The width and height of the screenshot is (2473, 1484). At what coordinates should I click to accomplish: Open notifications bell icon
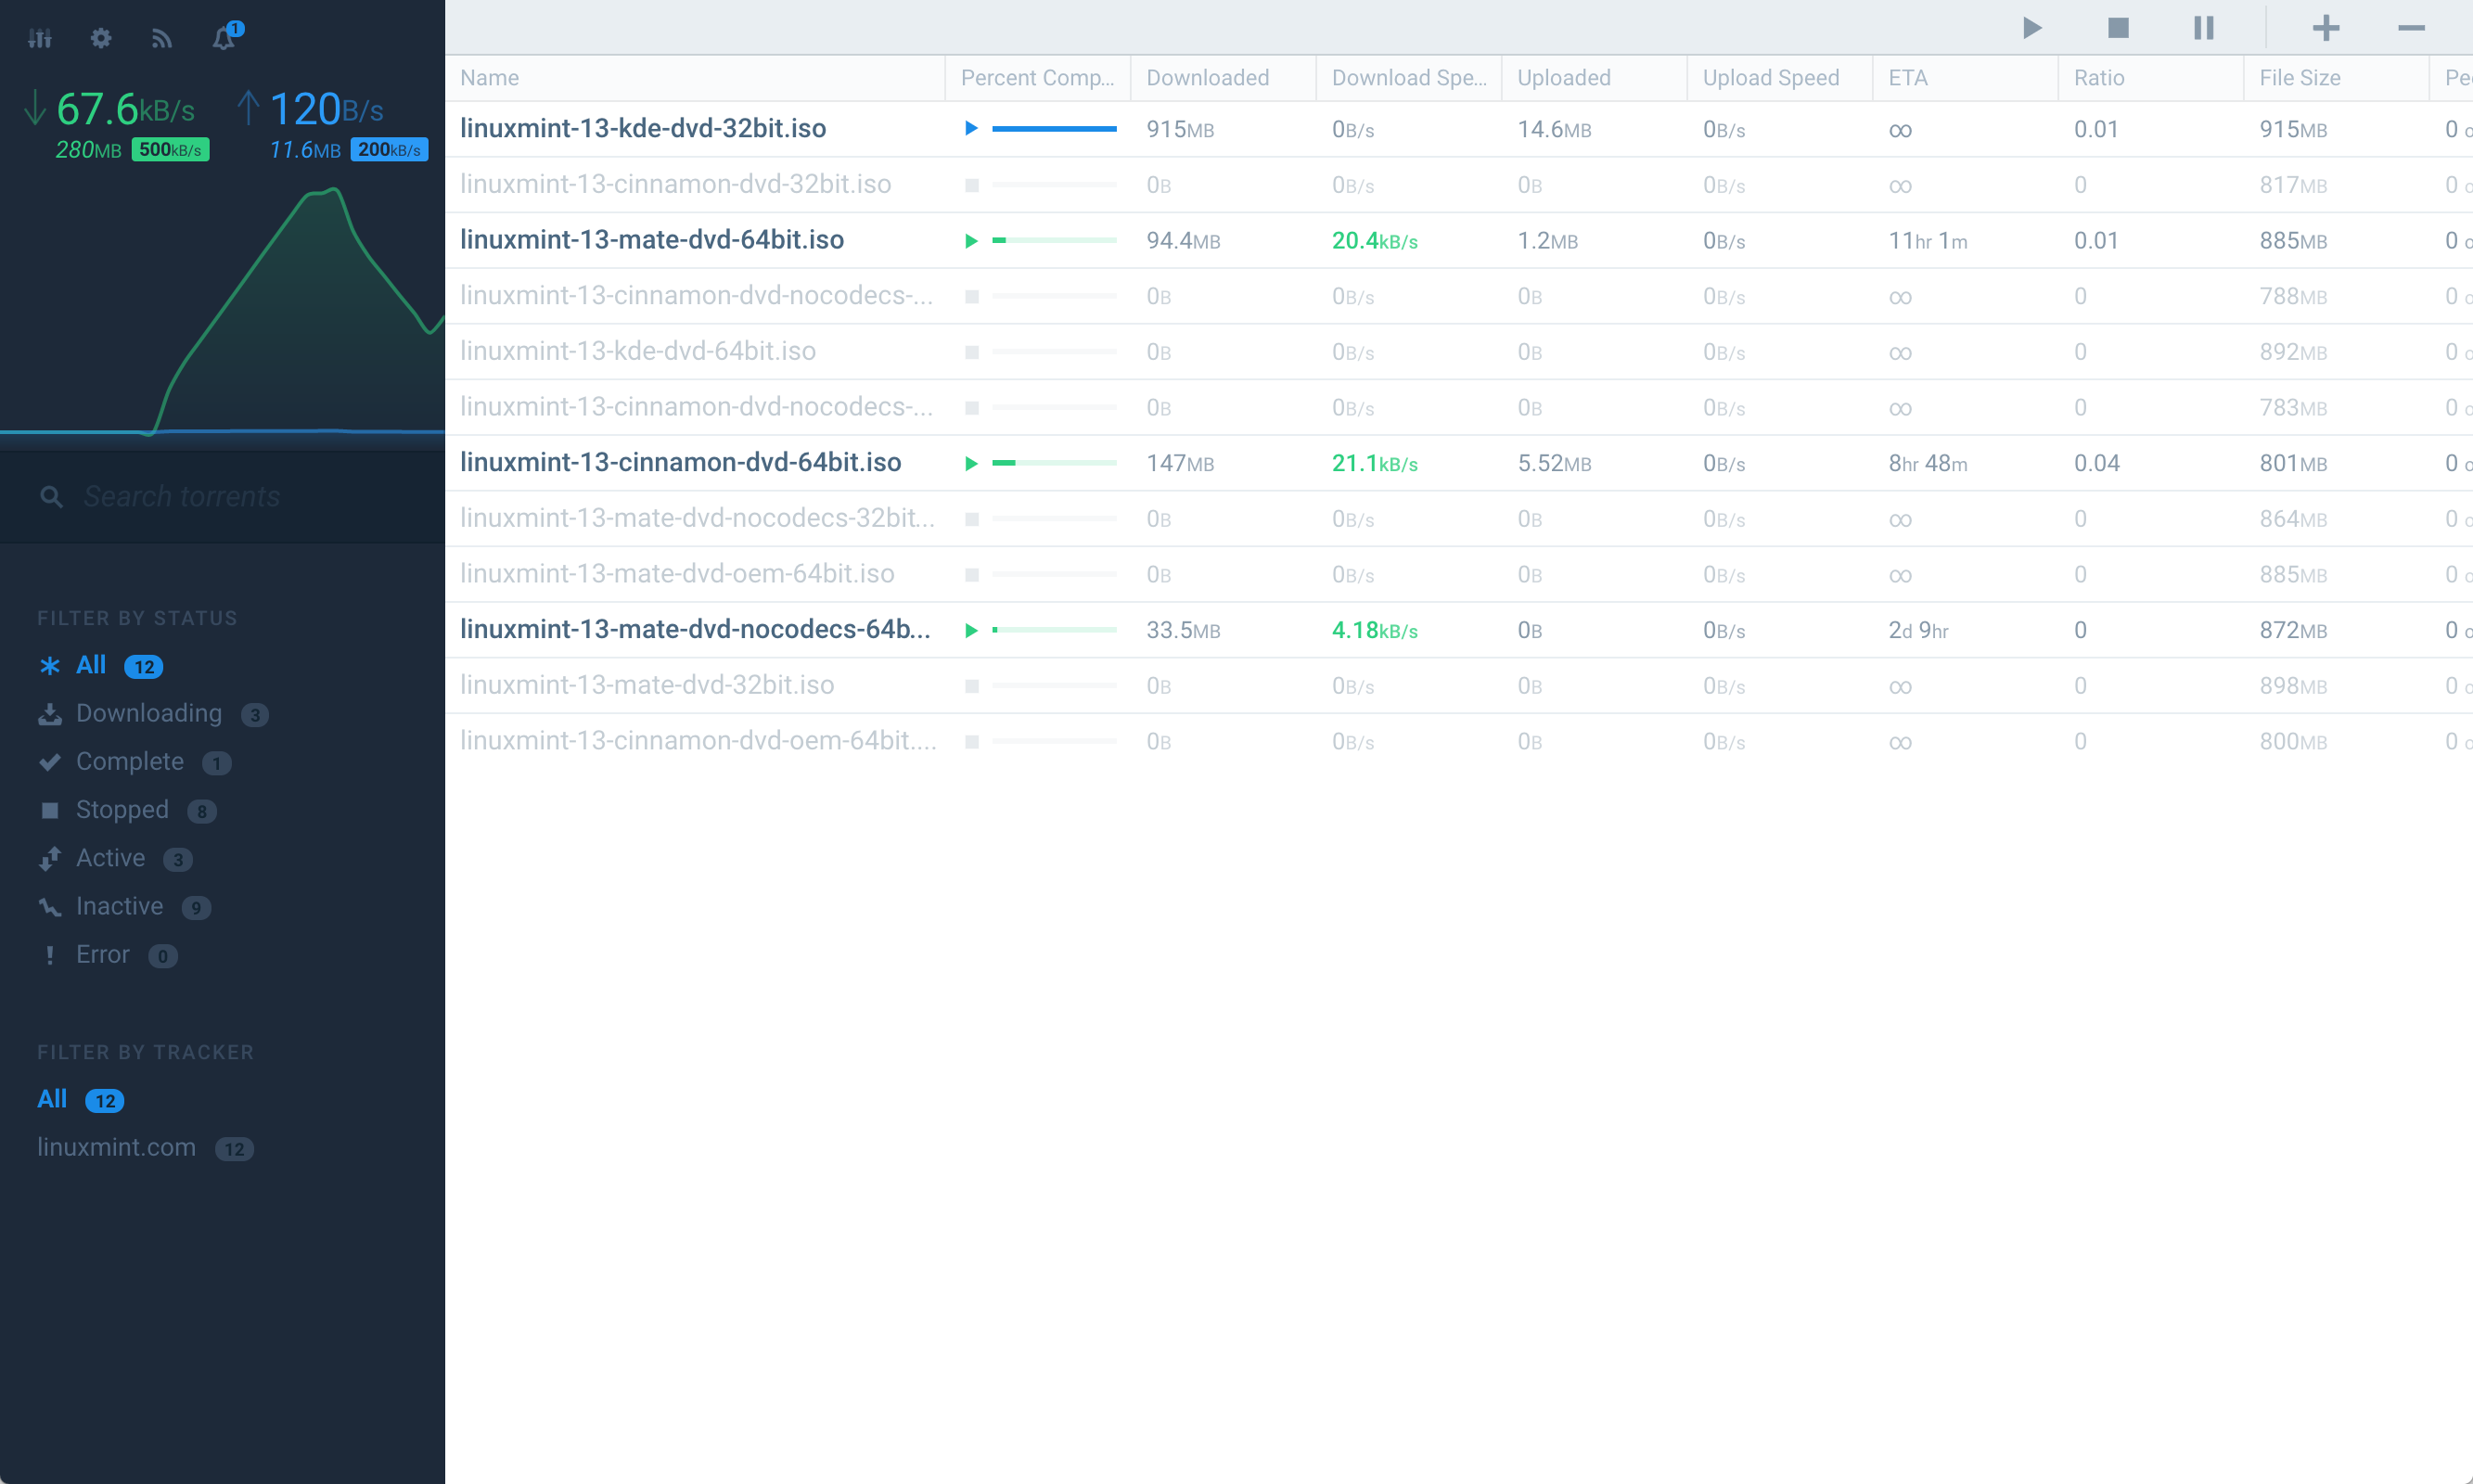point(224,38)
